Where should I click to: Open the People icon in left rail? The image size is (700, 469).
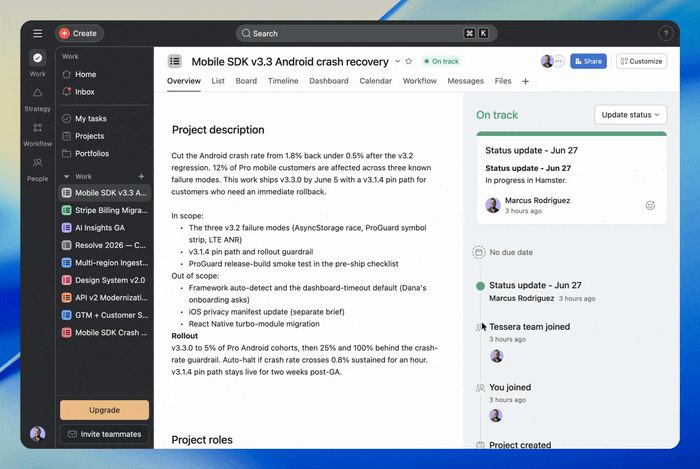(38, 163)
